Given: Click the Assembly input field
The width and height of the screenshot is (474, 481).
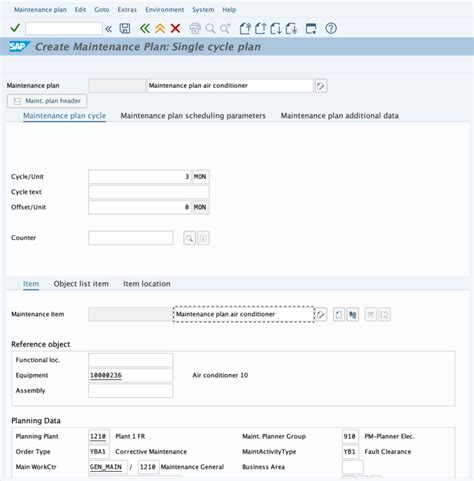Looking at the screenshot, I should click(131, 391).
